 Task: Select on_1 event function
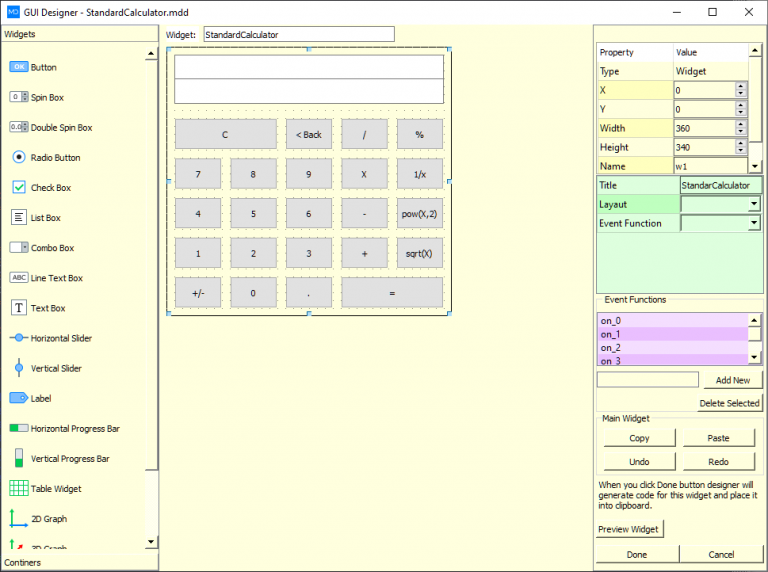pyautogui.click(x=673, y=334)
